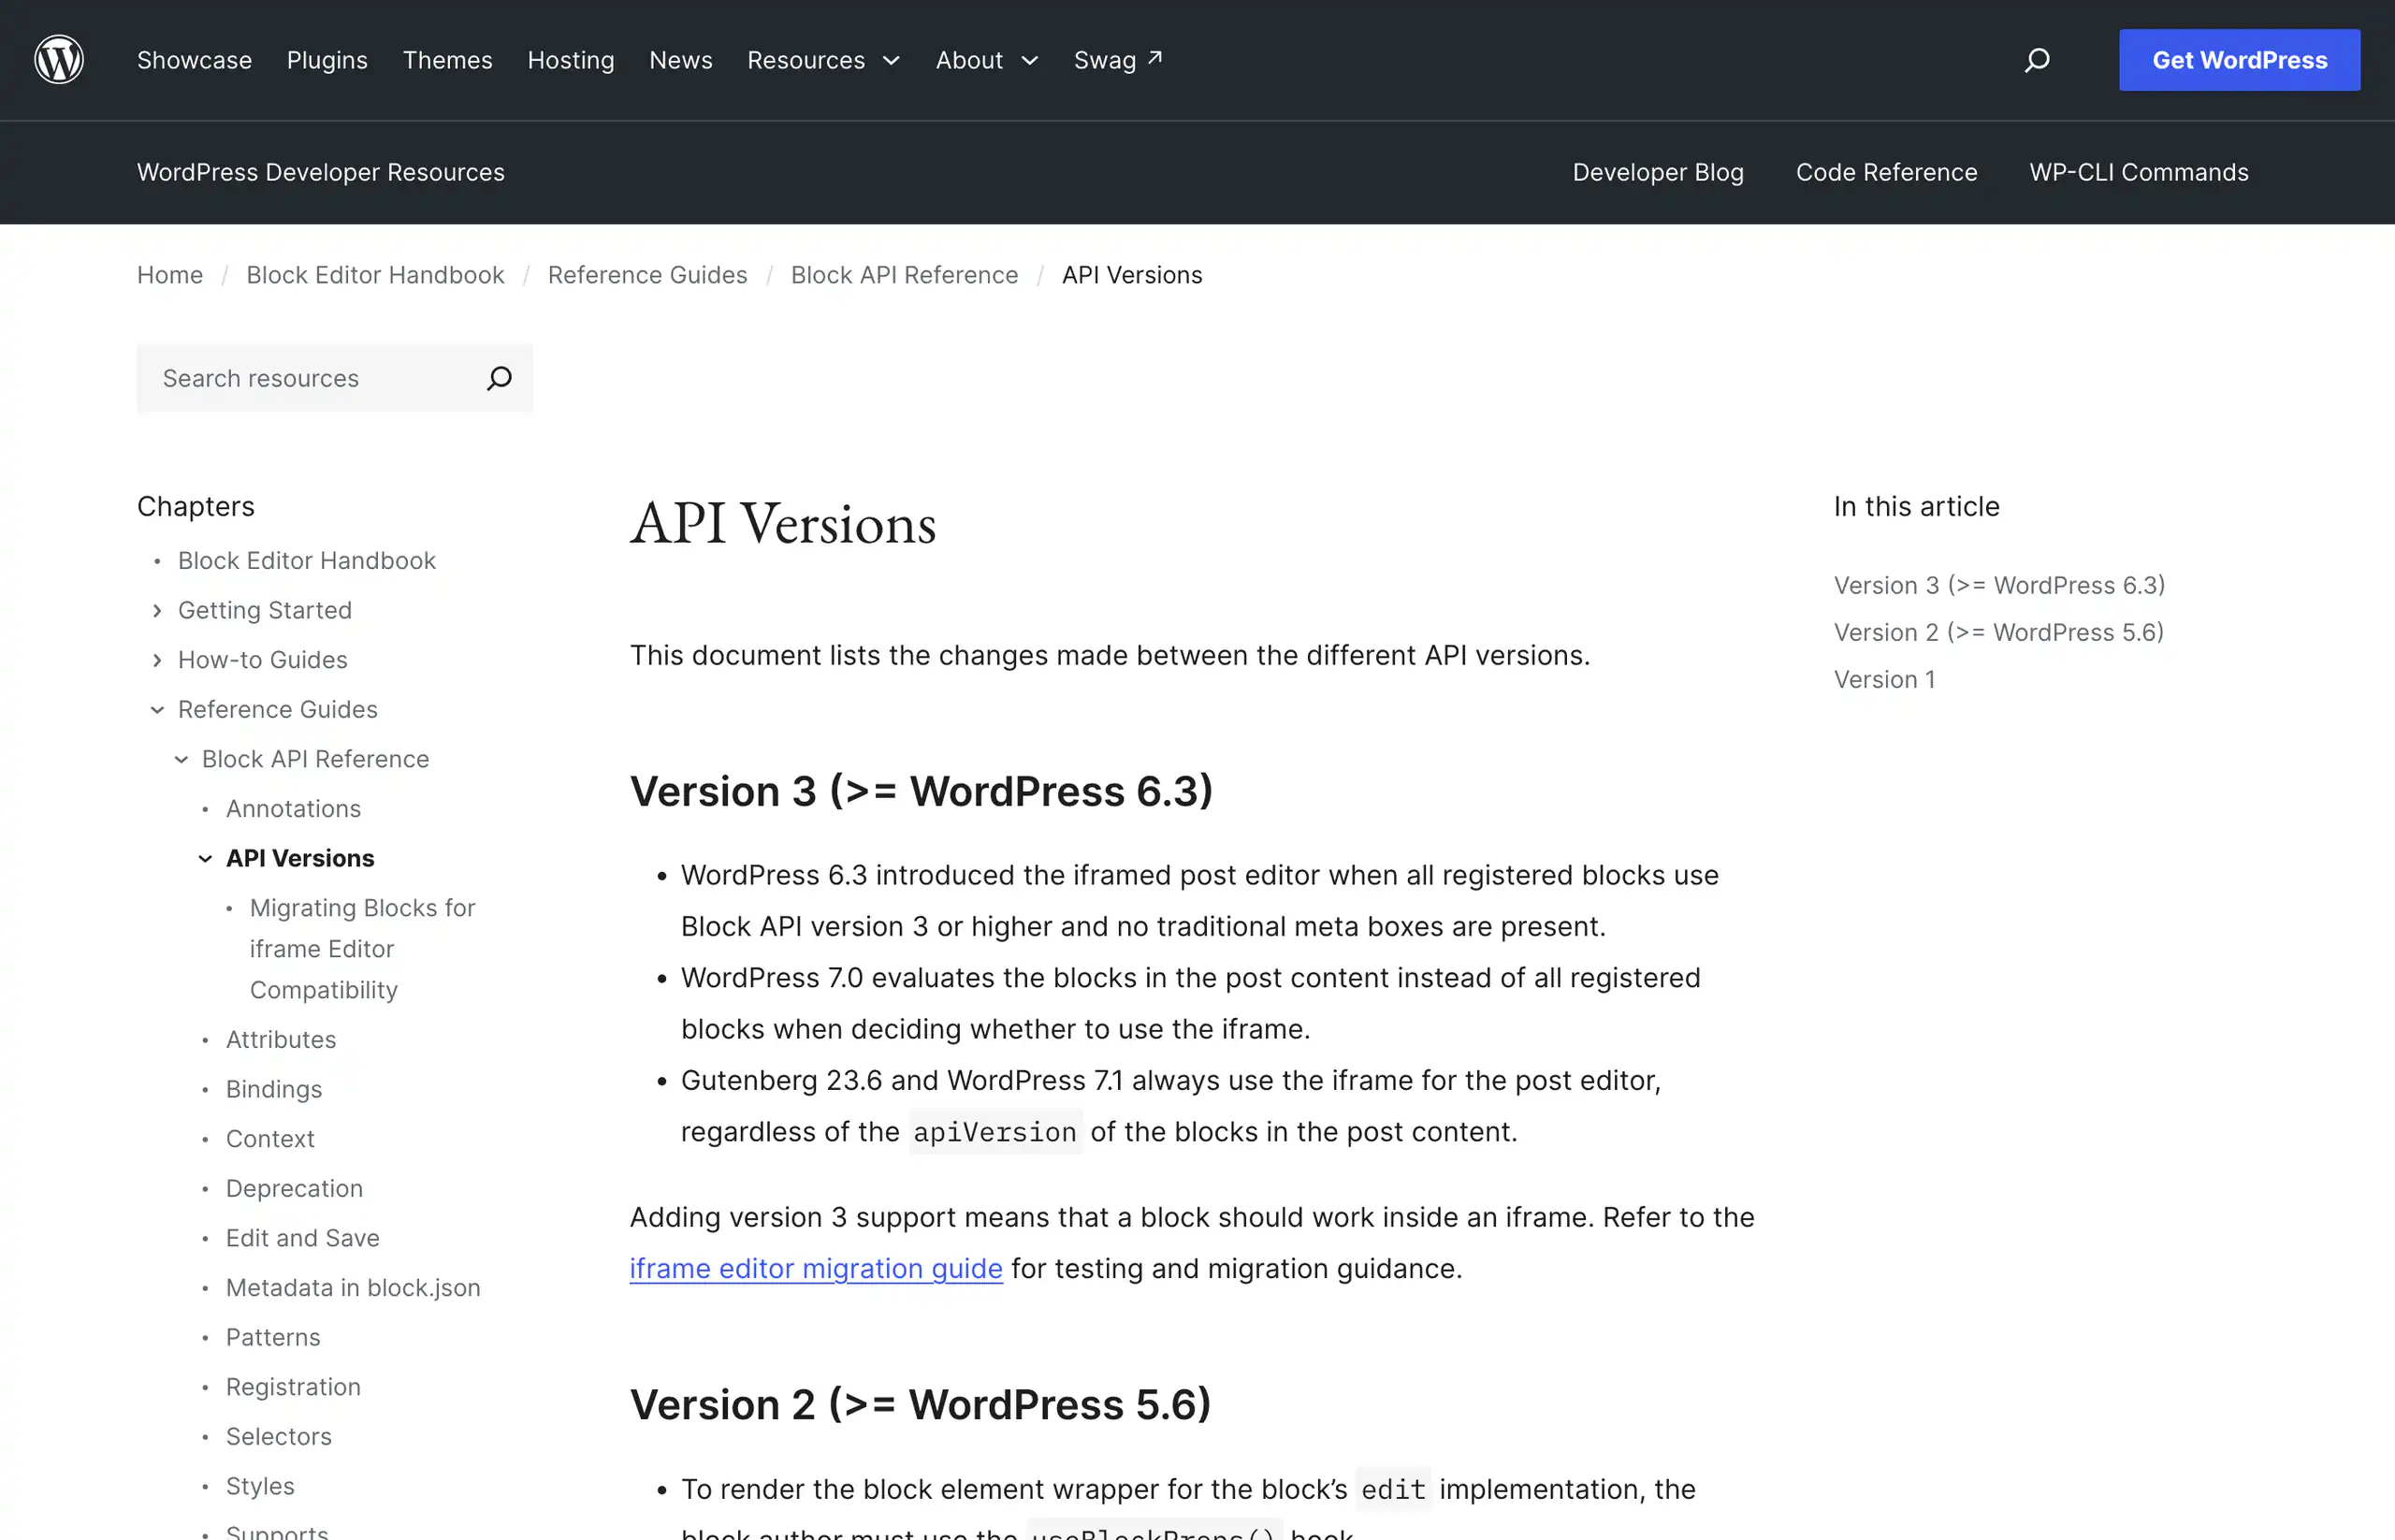Open Edit and Save chapter
The height and width of the screenshot is (1540, 2395).
point(303,1238)
